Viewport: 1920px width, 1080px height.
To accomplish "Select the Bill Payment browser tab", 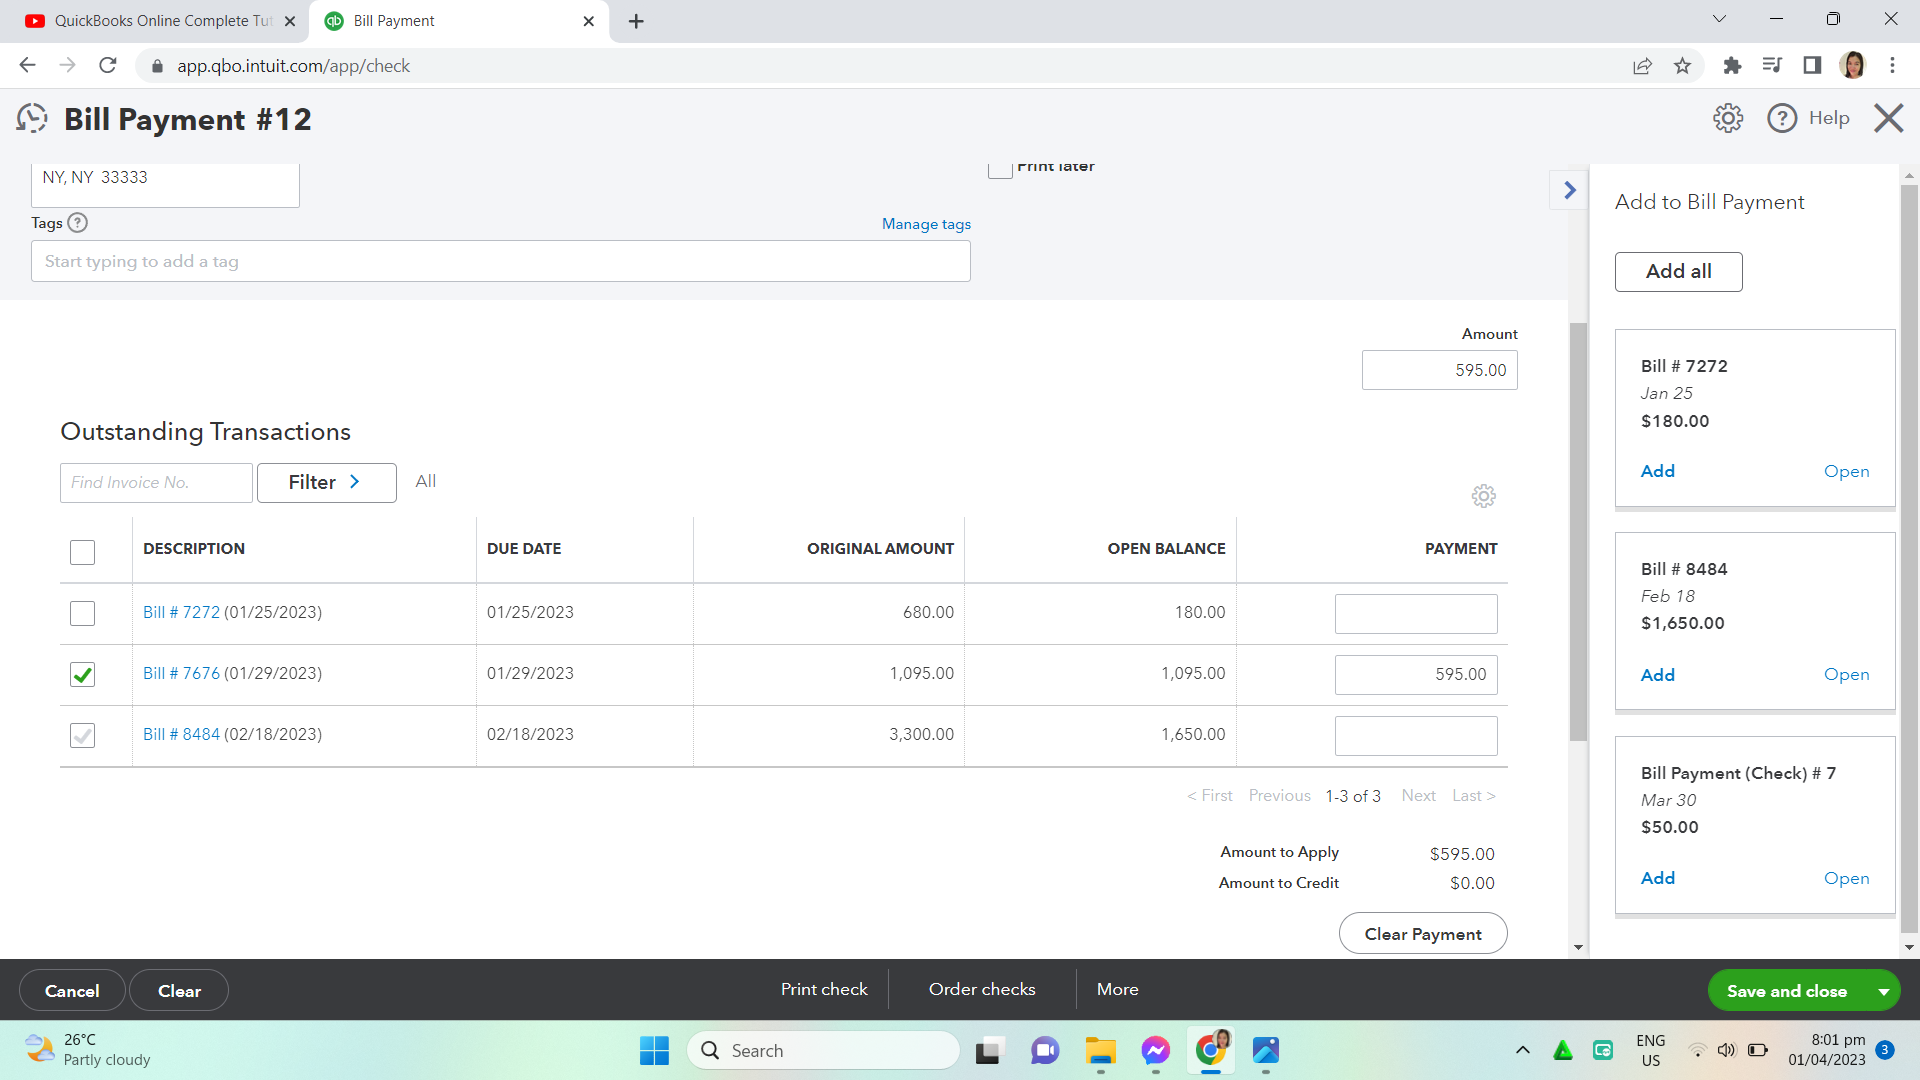I will pos(460,21).
